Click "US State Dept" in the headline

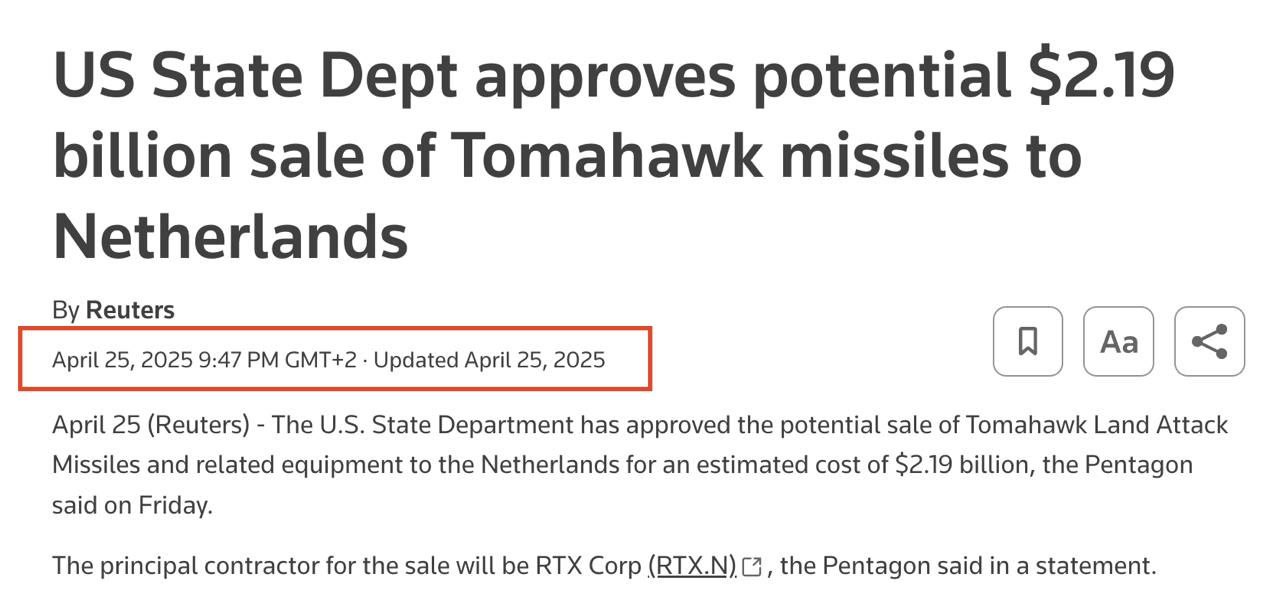coord(256,75)
